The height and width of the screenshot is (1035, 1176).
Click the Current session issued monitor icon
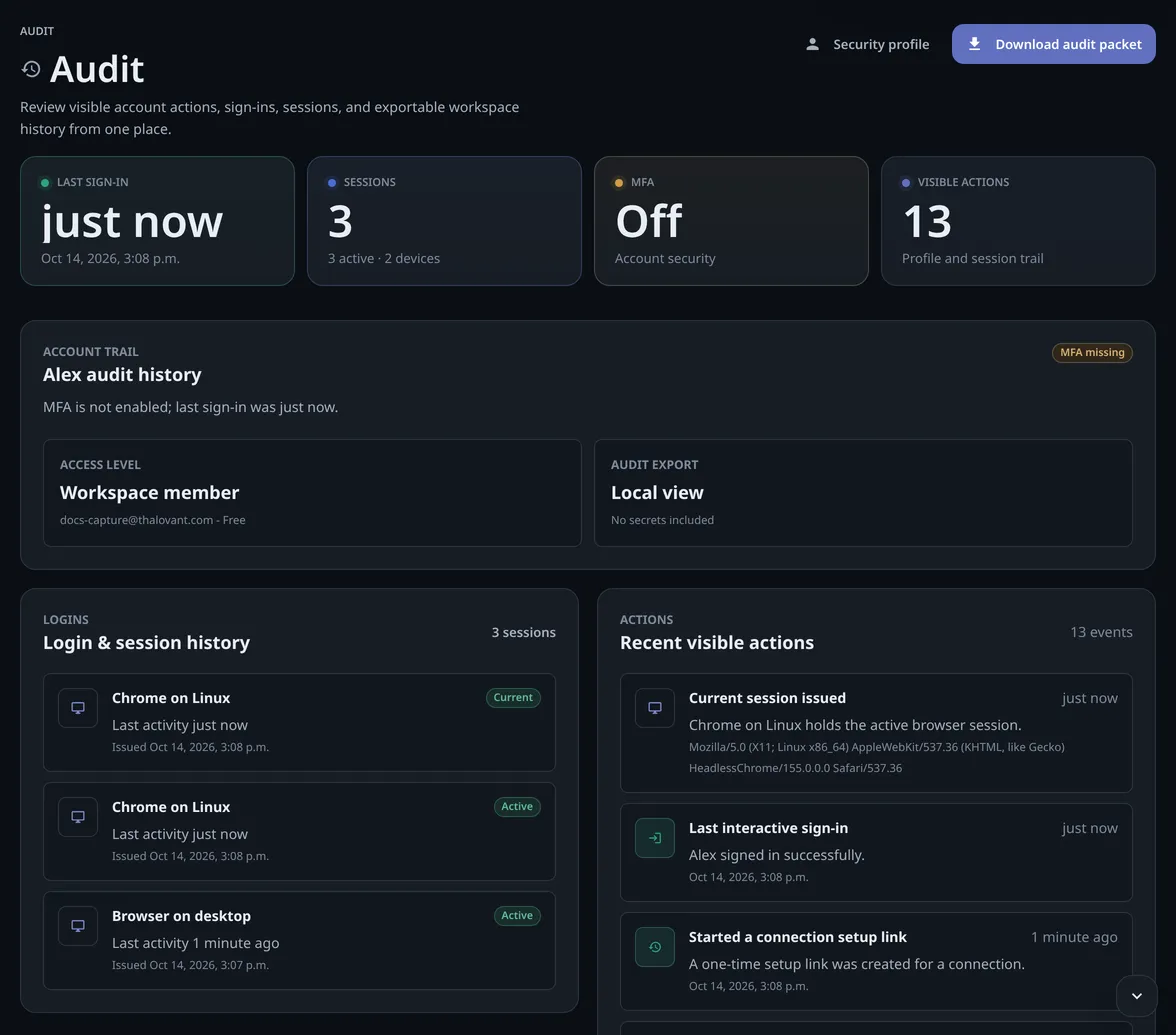coord(655,708)
